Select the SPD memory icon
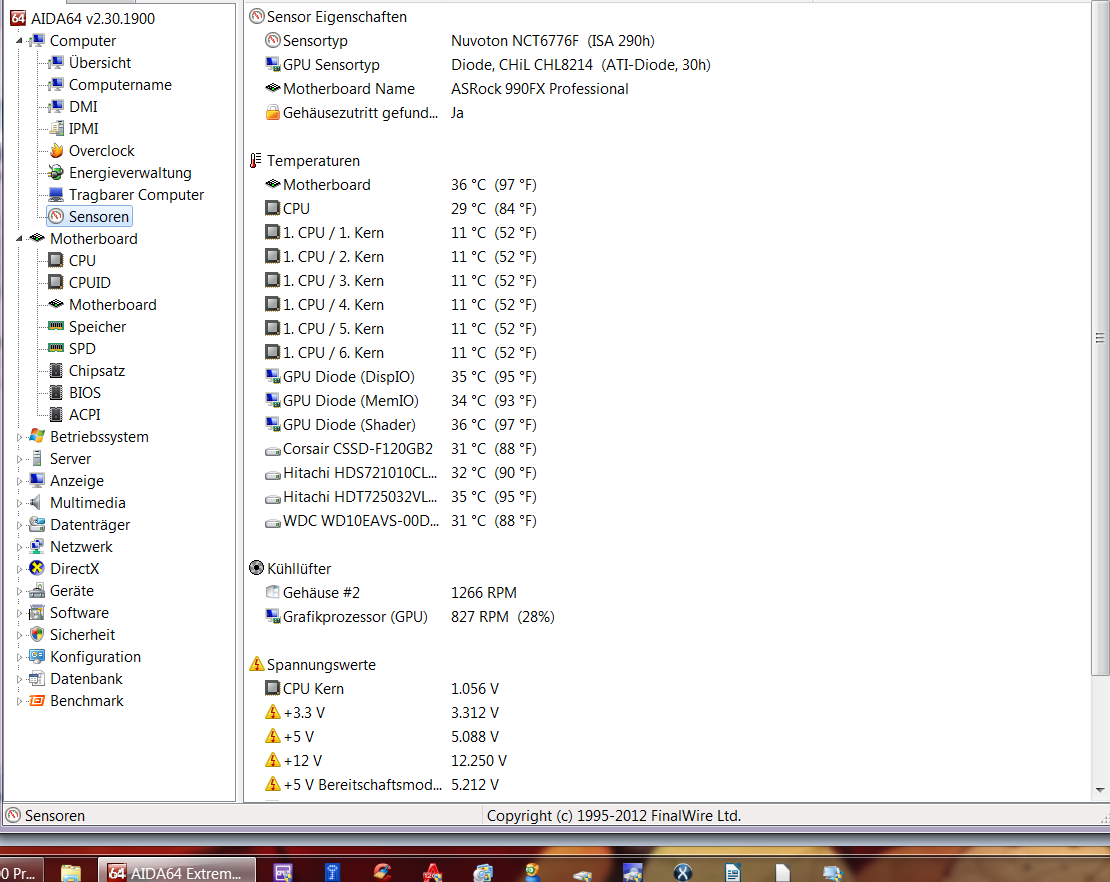 (56, 348)
